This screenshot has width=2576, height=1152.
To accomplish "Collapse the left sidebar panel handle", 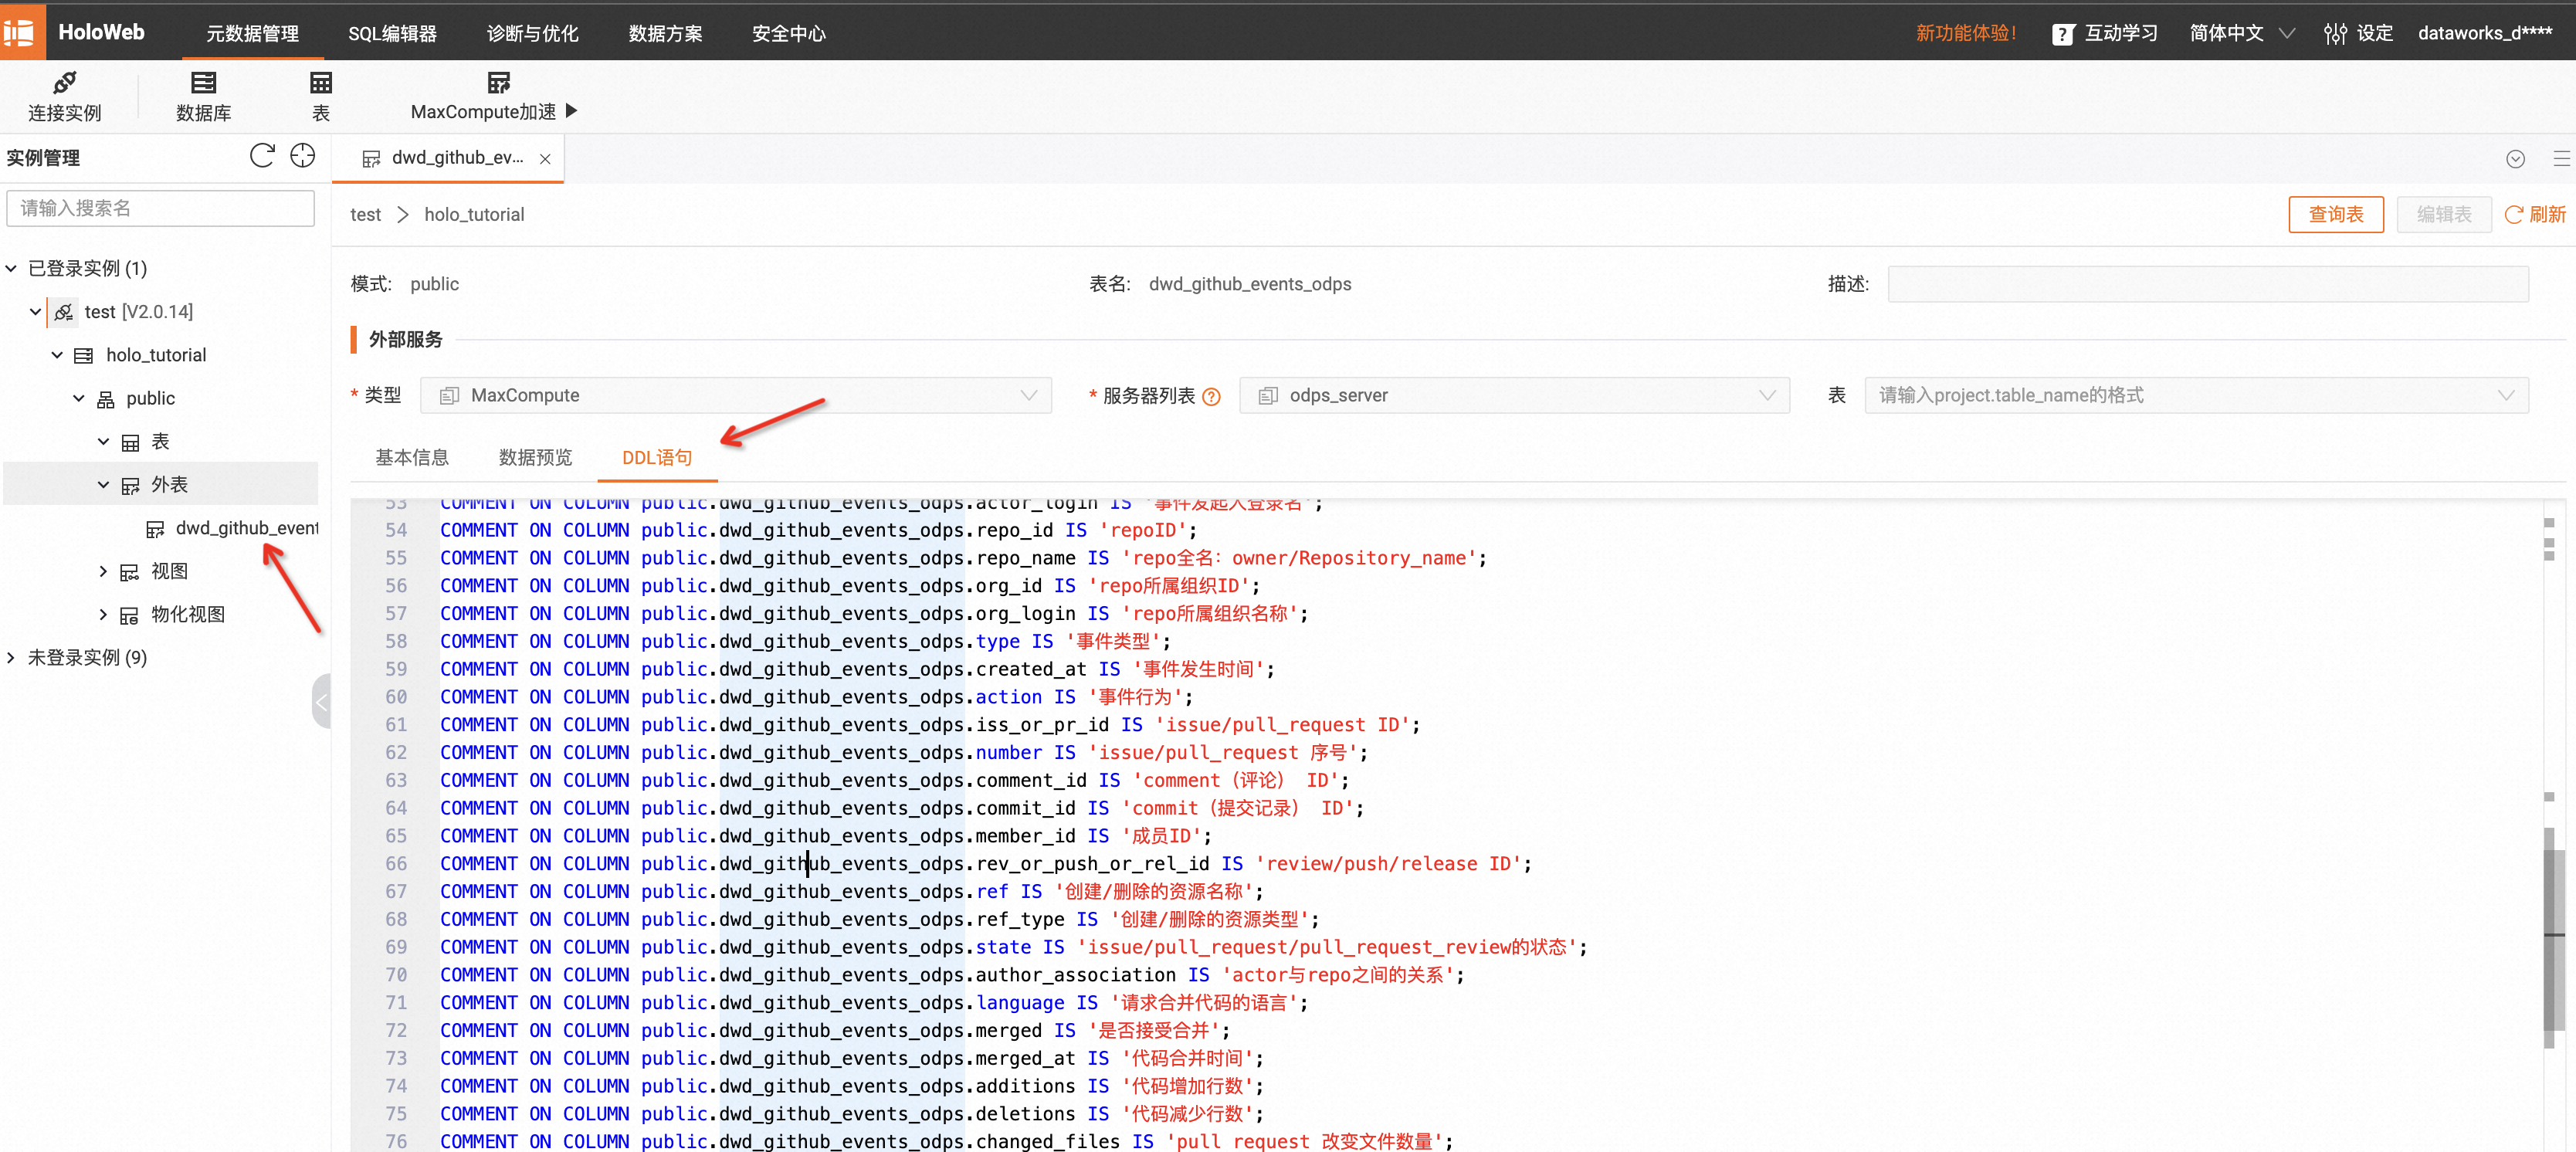I will pos(321,702).
